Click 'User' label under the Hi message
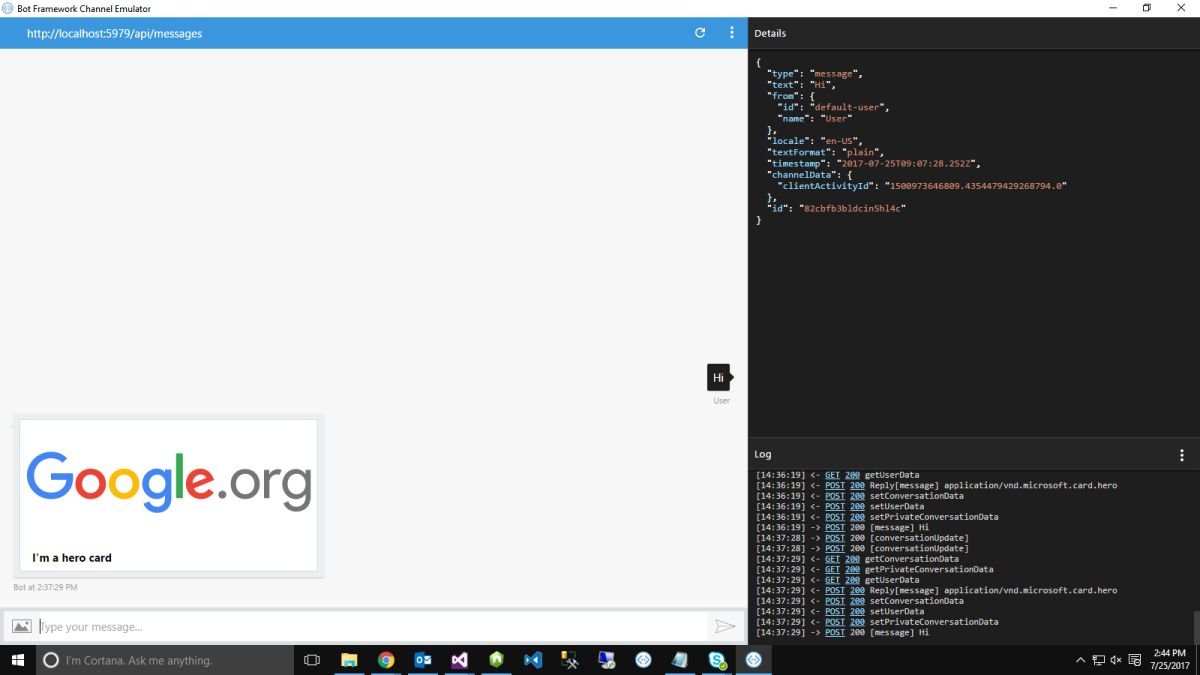 [721, 401]
